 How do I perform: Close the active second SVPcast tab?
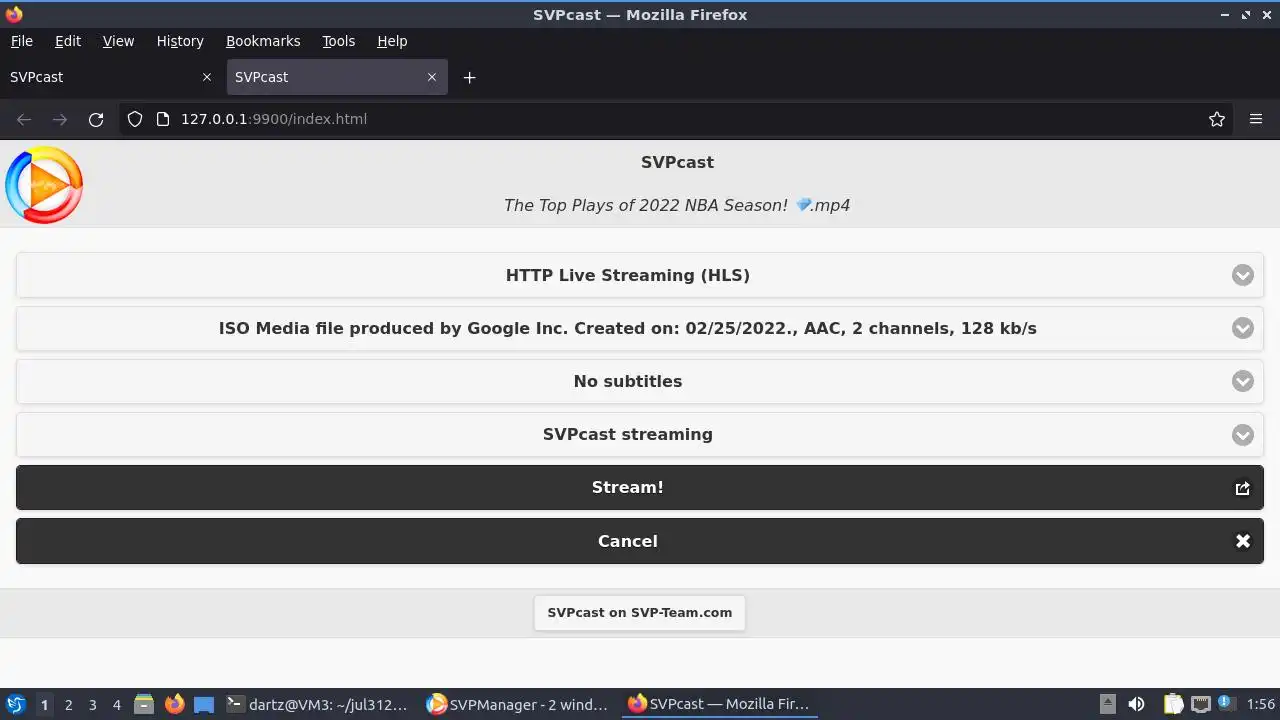tap(432, 77)
